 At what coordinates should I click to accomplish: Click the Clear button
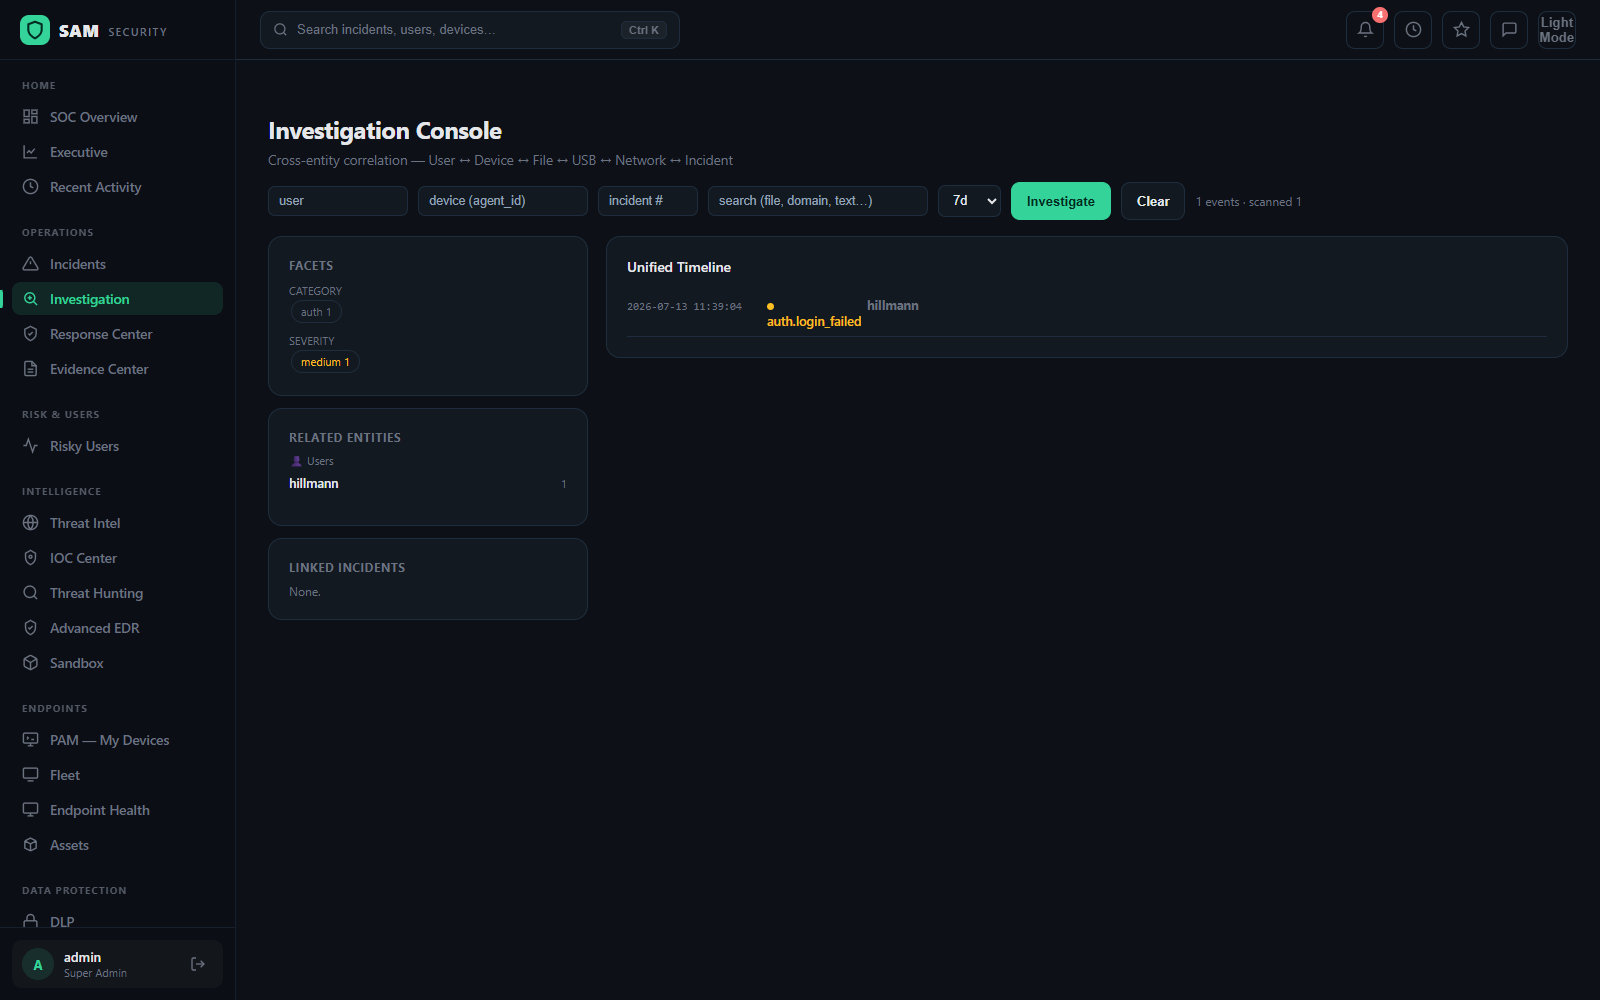coord(1153,201)
